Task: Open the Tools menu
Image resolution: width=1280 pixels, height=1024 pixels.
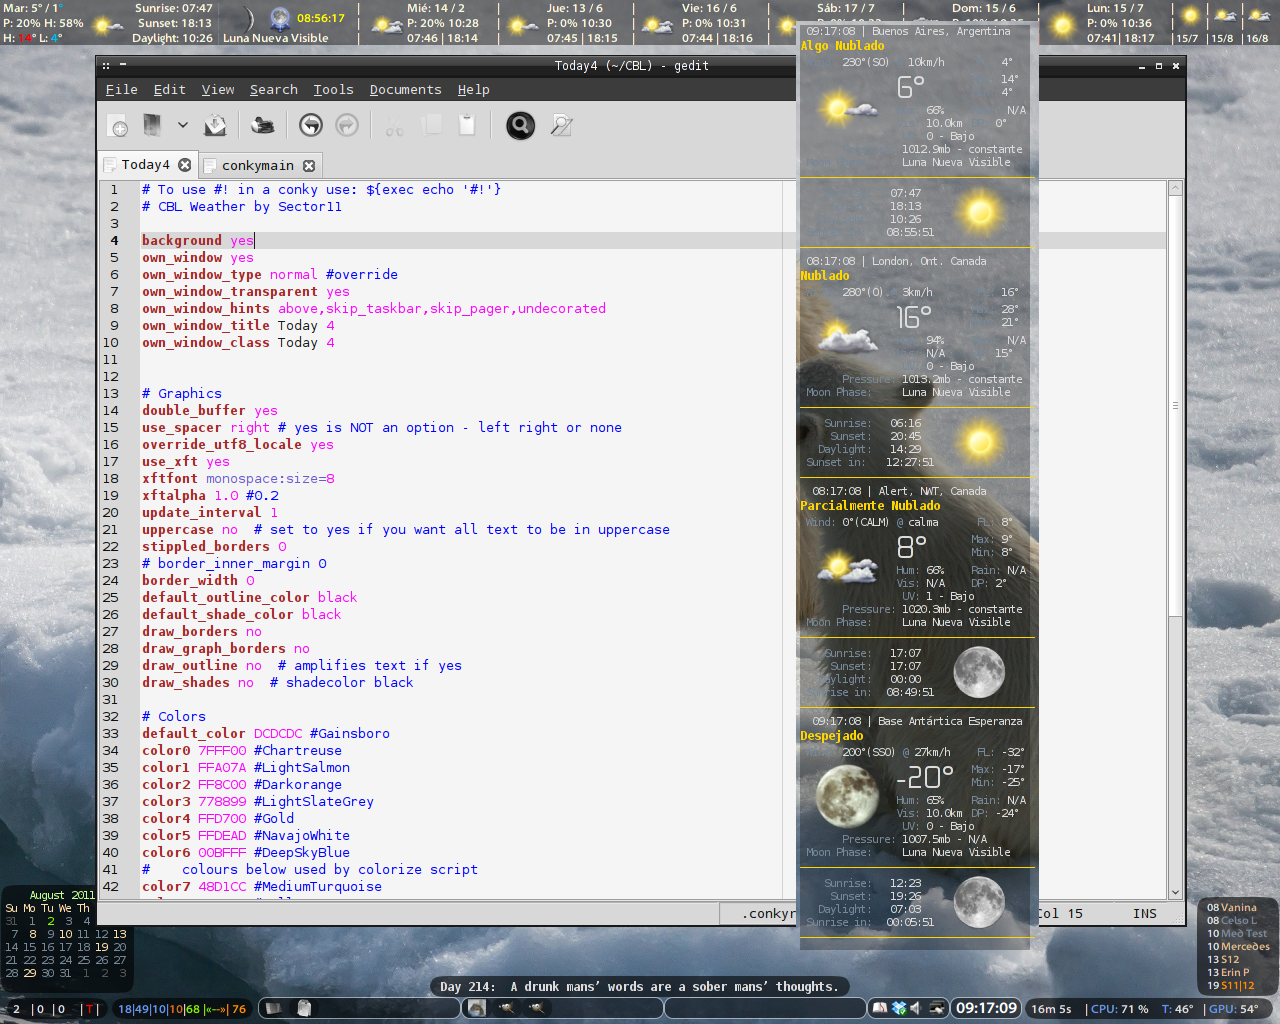Action: coord(333,90)
